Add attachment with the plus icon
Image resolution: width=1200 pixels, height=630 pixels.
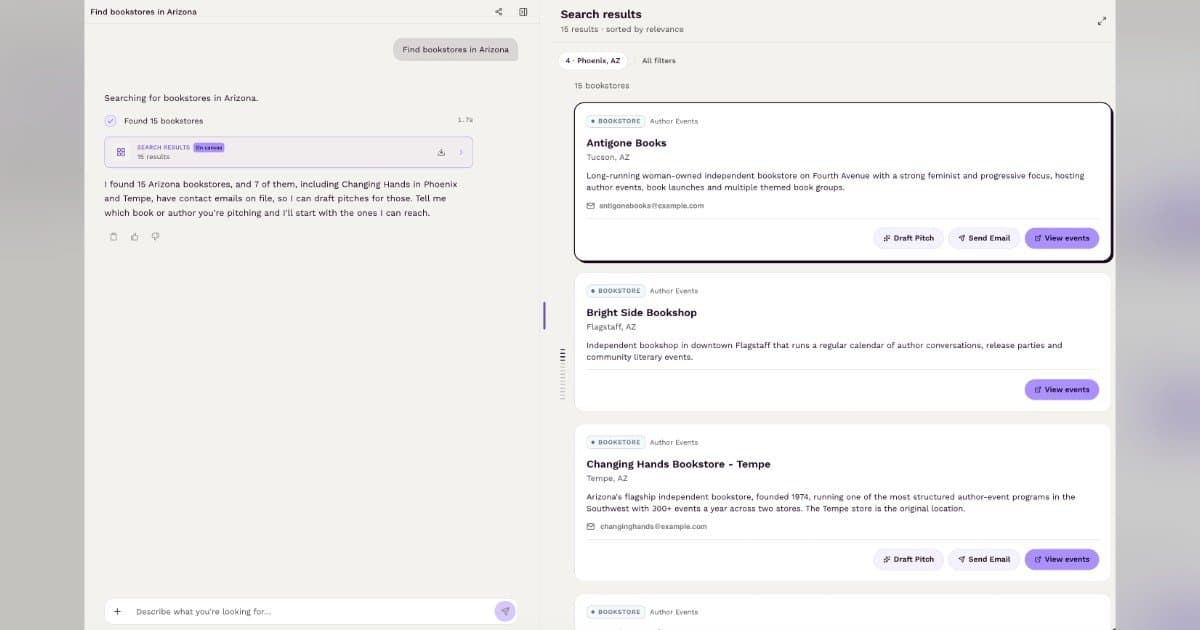point(117,611)
